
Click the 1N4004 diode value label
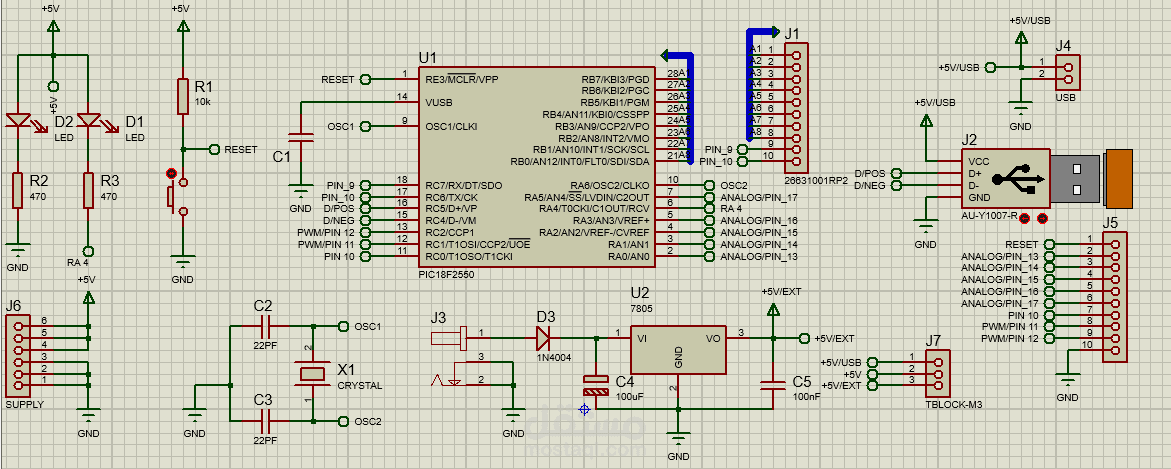553,358
